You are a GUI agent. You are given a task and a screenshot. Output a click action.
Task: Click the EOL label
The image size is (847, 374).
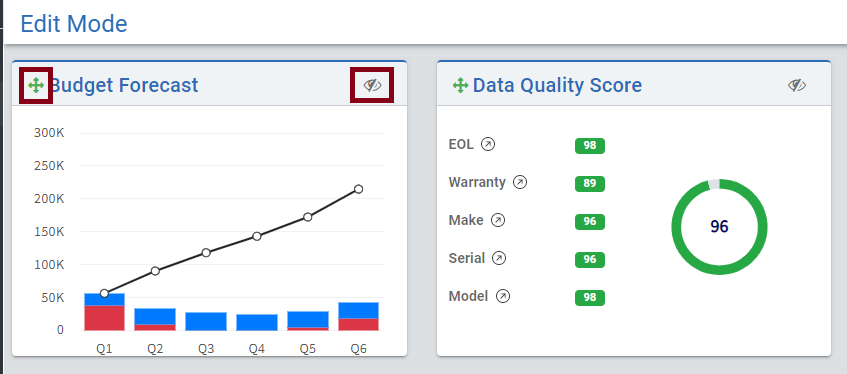(461, 144)
